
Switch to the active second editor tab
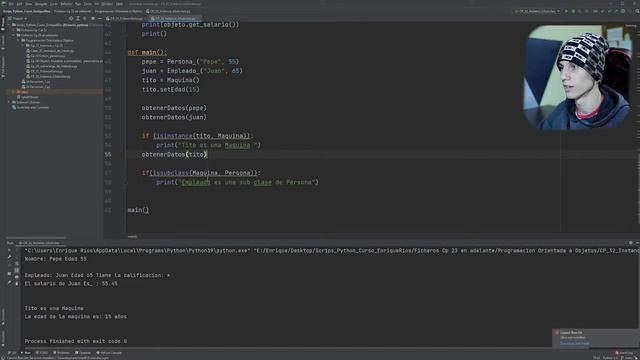pyautogui.click(x=175, y=18)
